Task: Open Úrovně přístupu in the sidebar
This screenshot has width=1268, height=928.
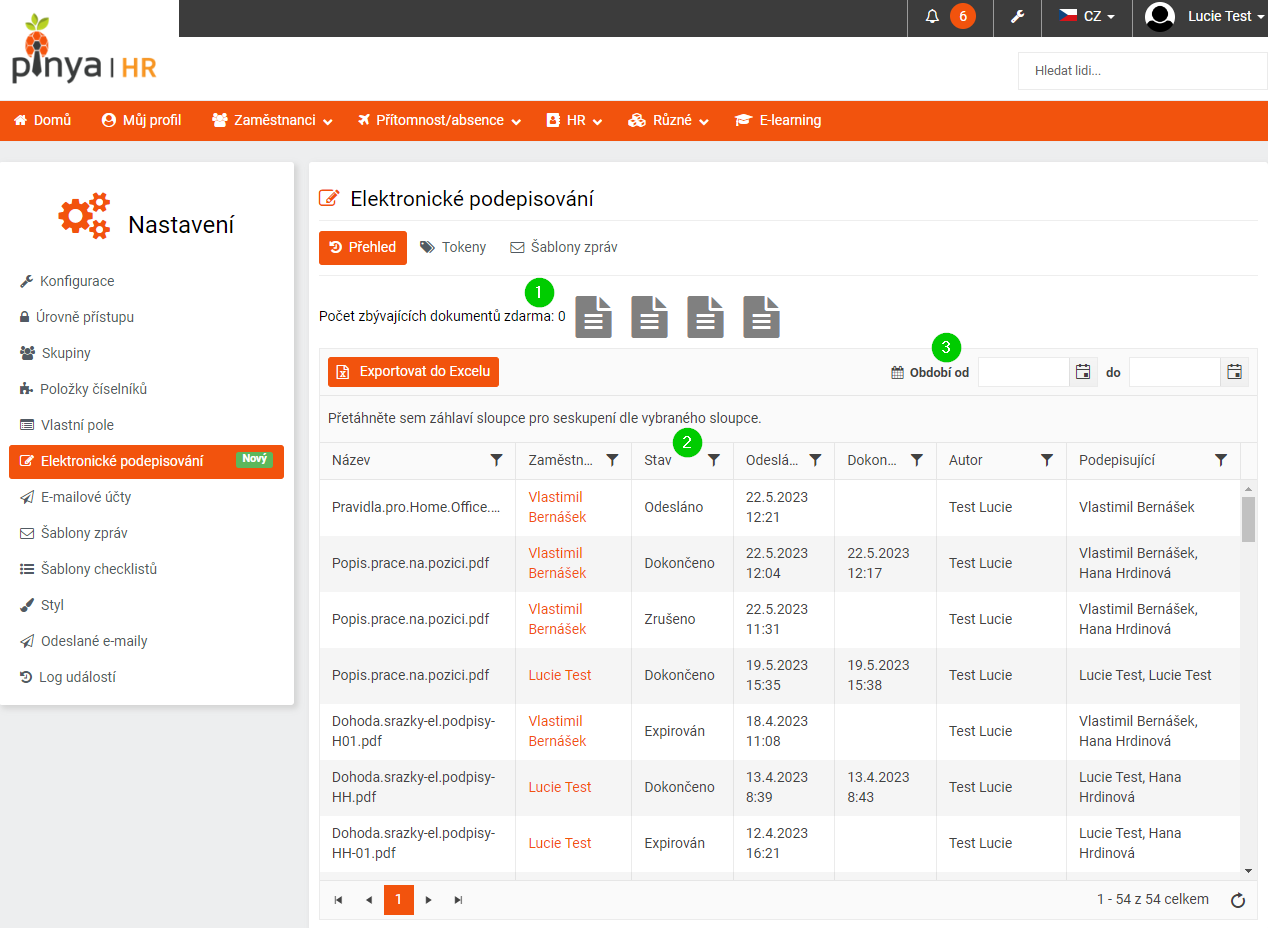Action: click(77, 317)
